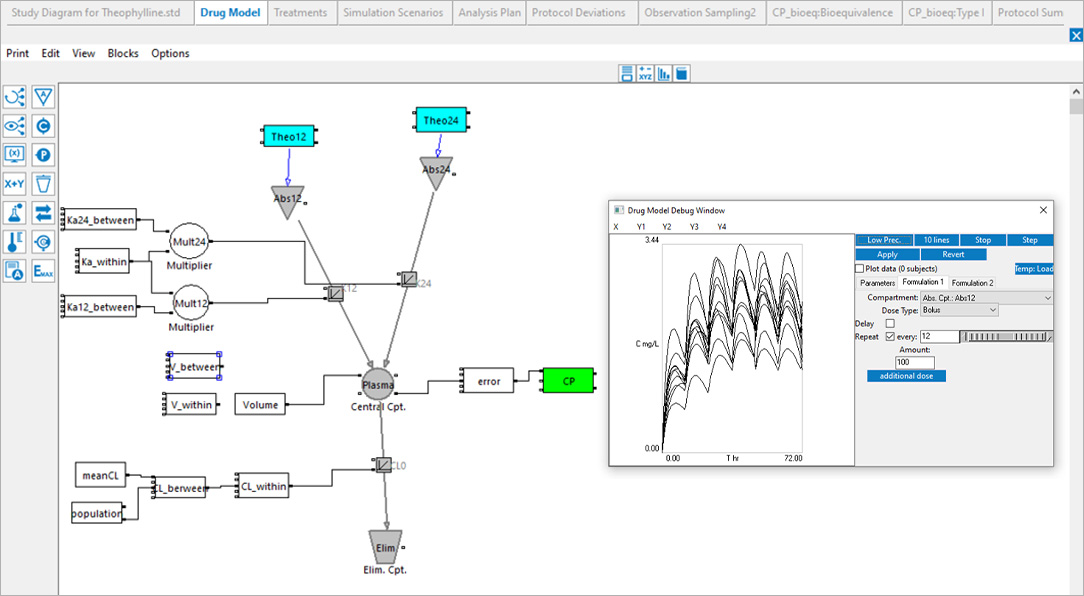
Task: Select the Emax model block tool
Action: coord(44,271)
